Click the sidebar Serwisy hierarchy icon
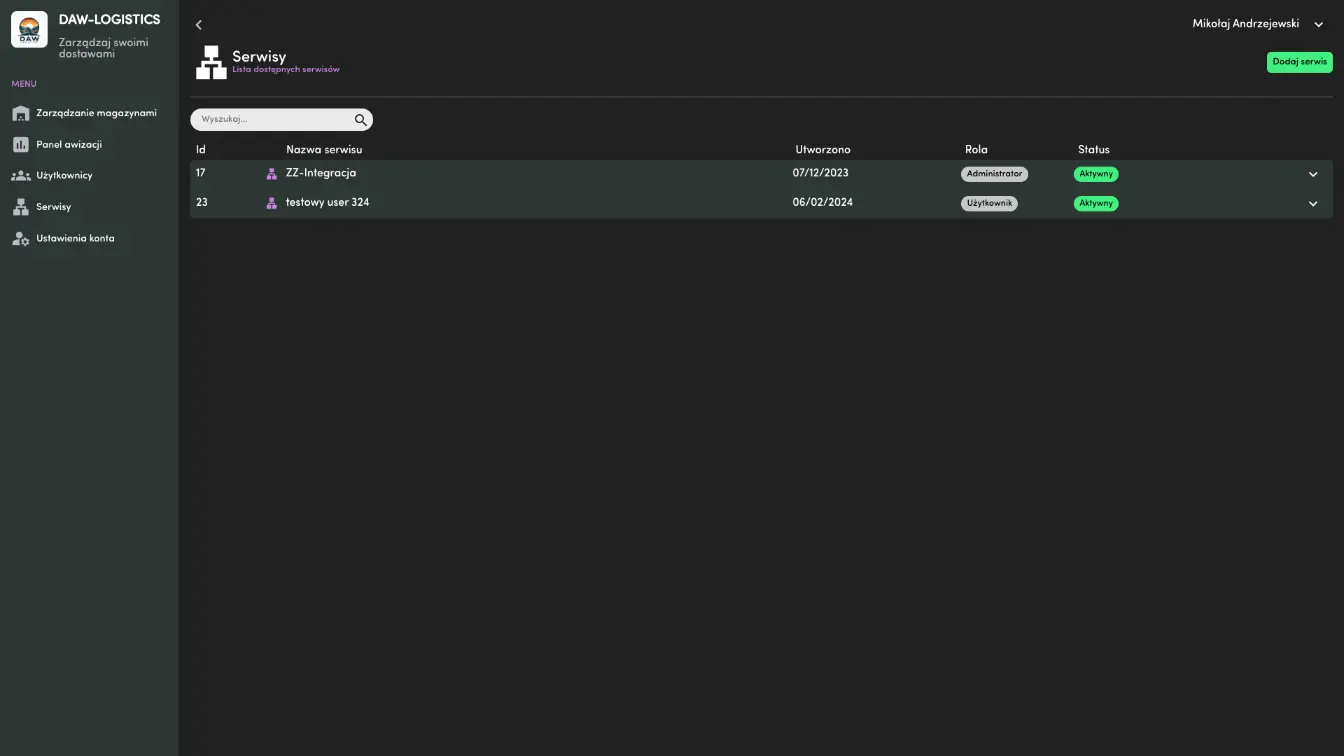The width and height of the screenshot is (1344, 756). (x=20, y=207)
